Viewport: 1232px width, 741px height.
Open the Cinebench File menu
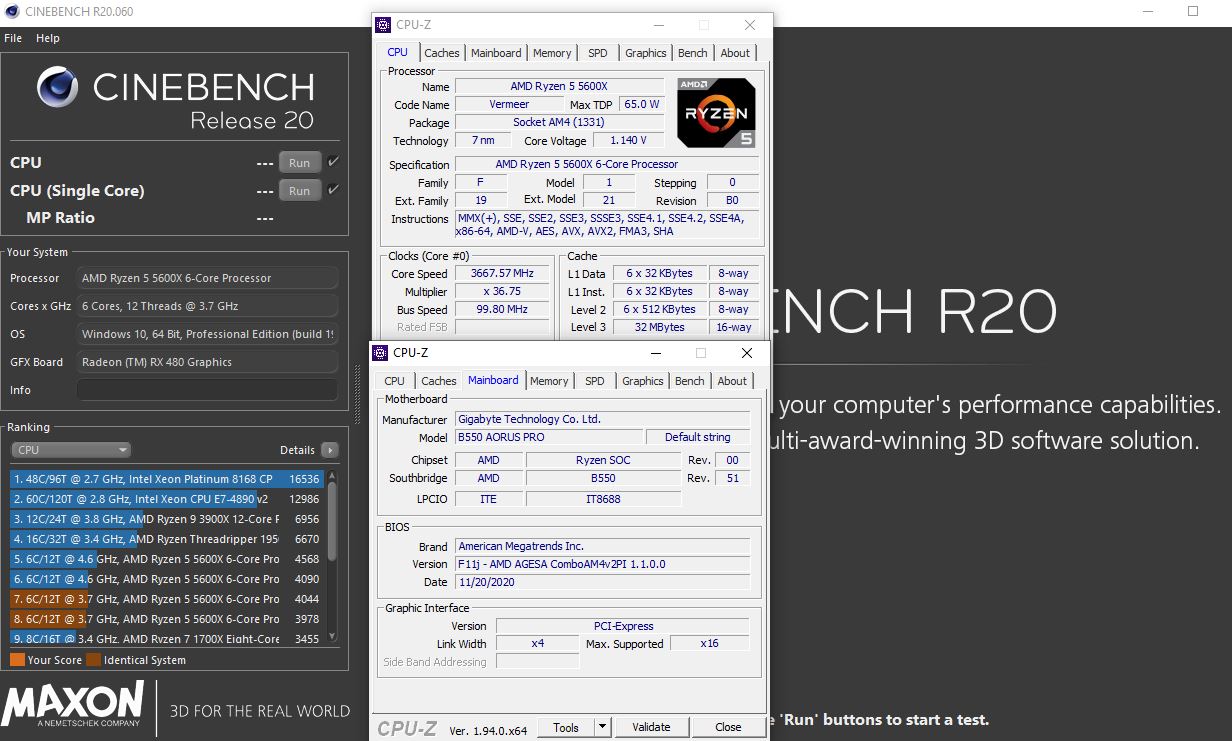[13, 38]
